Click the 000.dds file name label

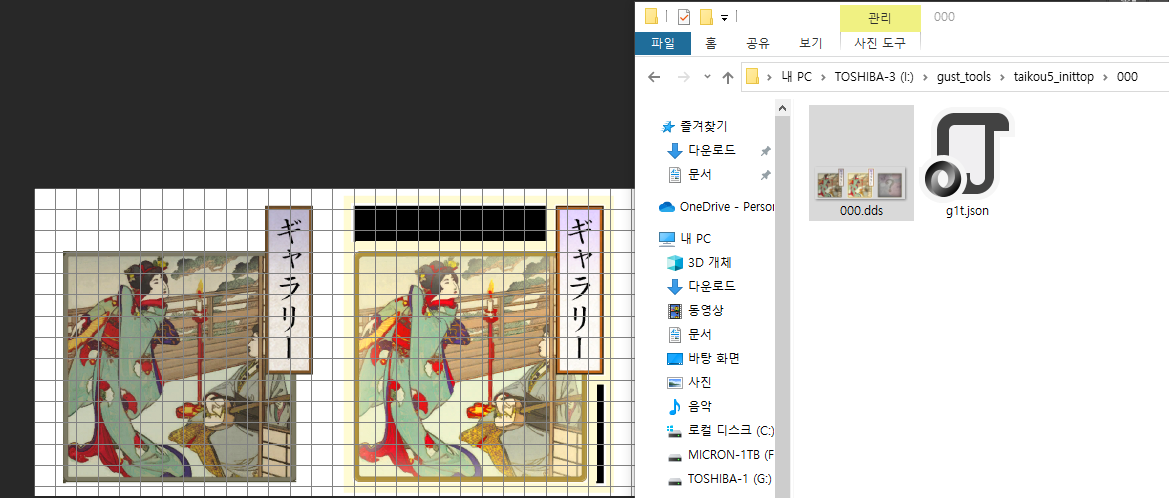pyautogui.click(x=861, y=210)
